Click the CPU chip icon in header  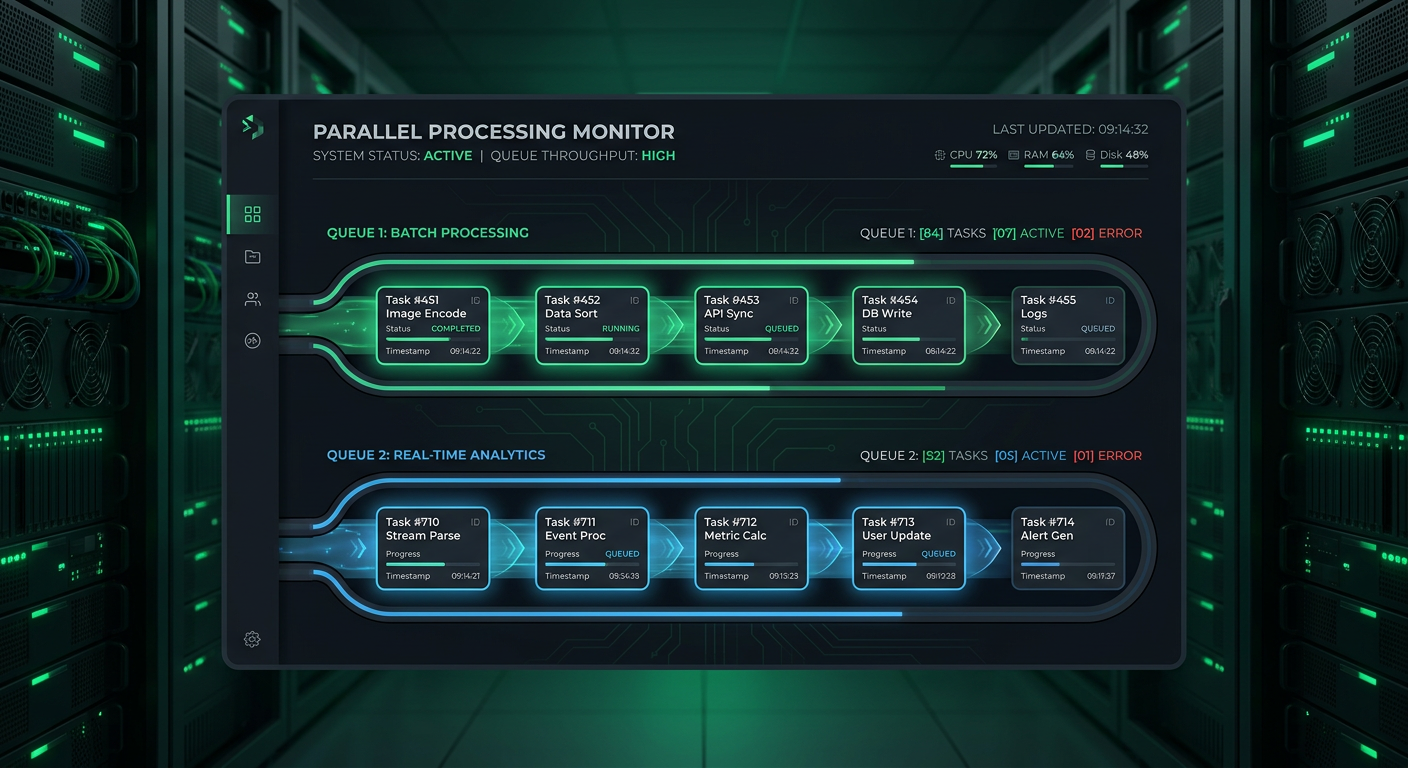(938, 155)
